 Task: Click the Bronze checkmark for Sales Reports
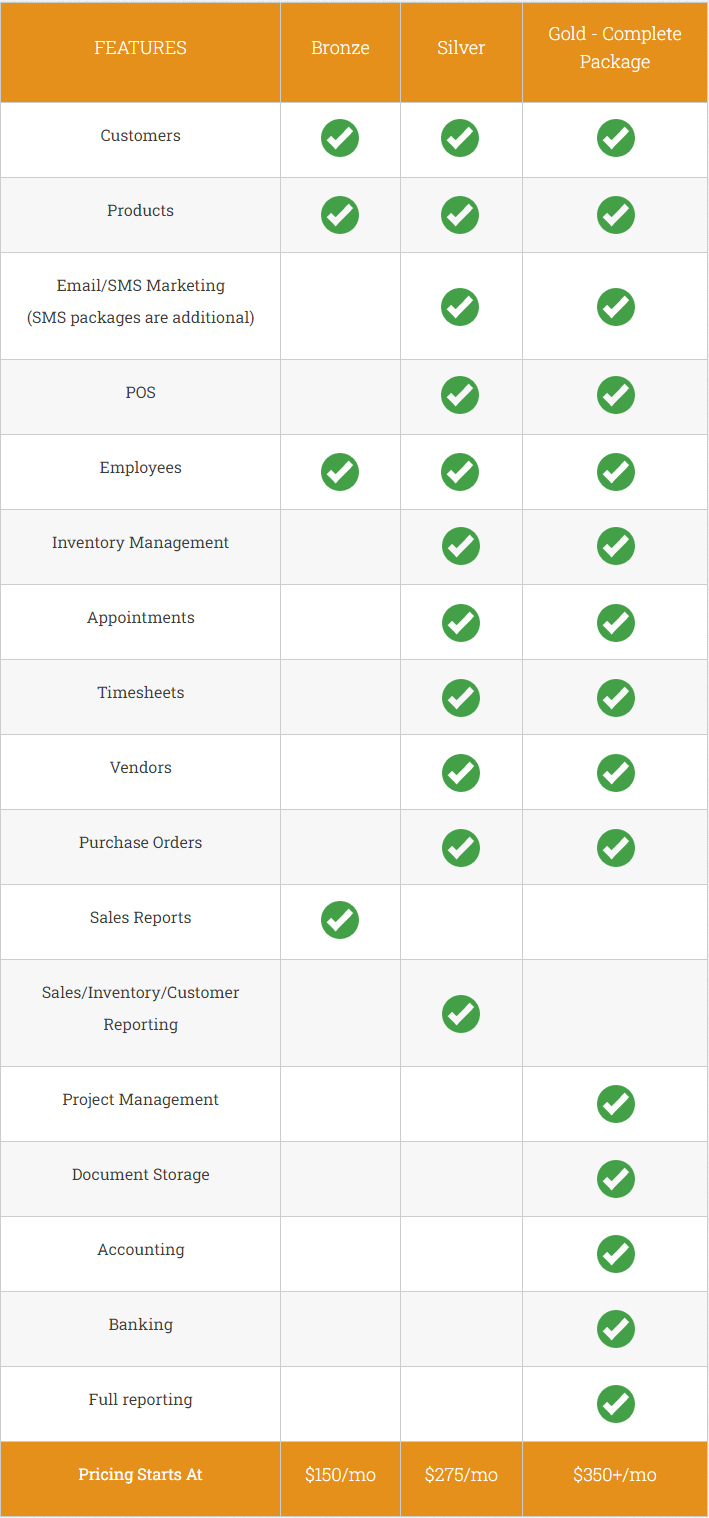(340, 920)
